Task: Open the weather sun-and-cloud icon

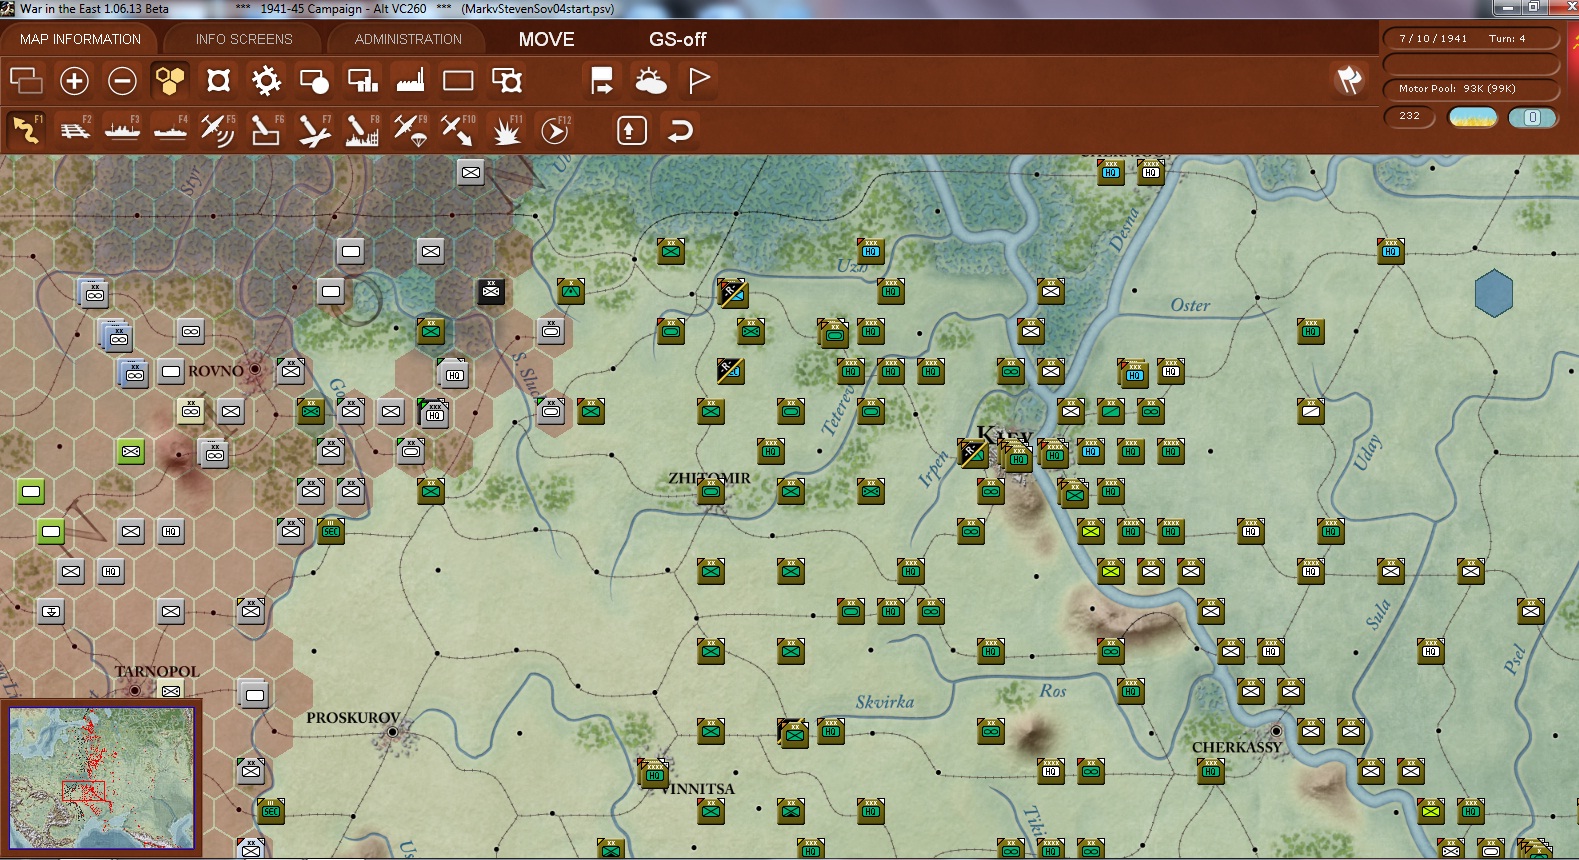Action: click(650, 80)
